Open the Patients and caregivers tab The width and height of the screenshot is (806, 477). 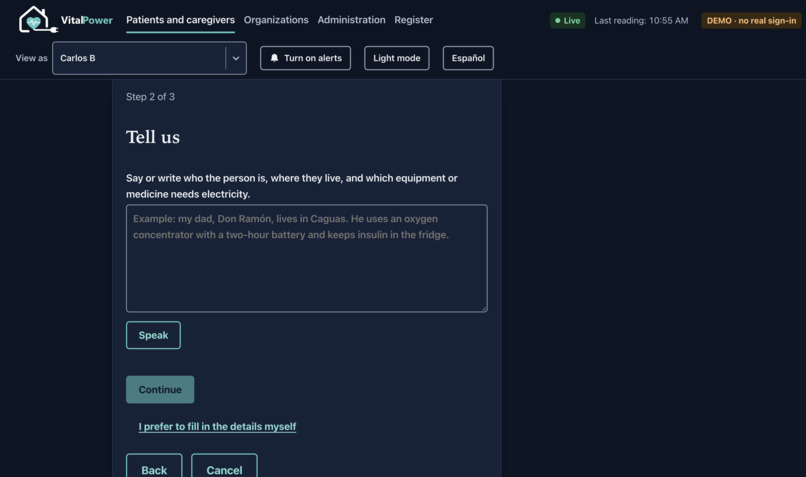click(180, 20)
